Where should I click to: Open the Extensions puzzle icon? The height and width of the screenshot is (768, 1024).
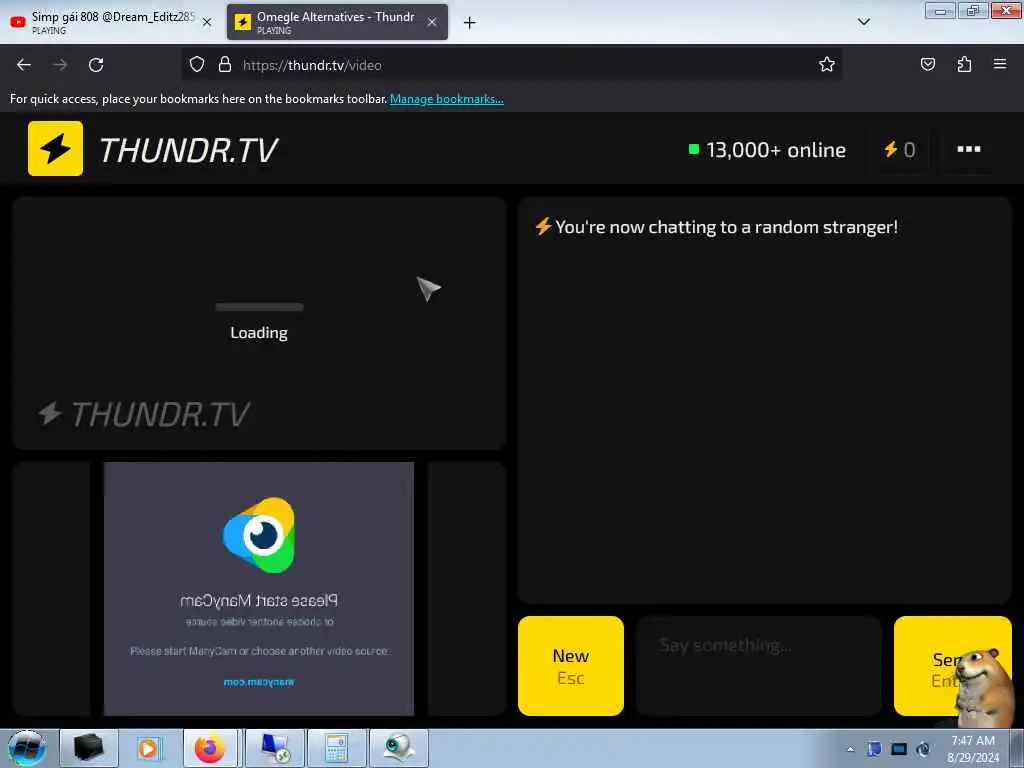click(x=964, y=65)
